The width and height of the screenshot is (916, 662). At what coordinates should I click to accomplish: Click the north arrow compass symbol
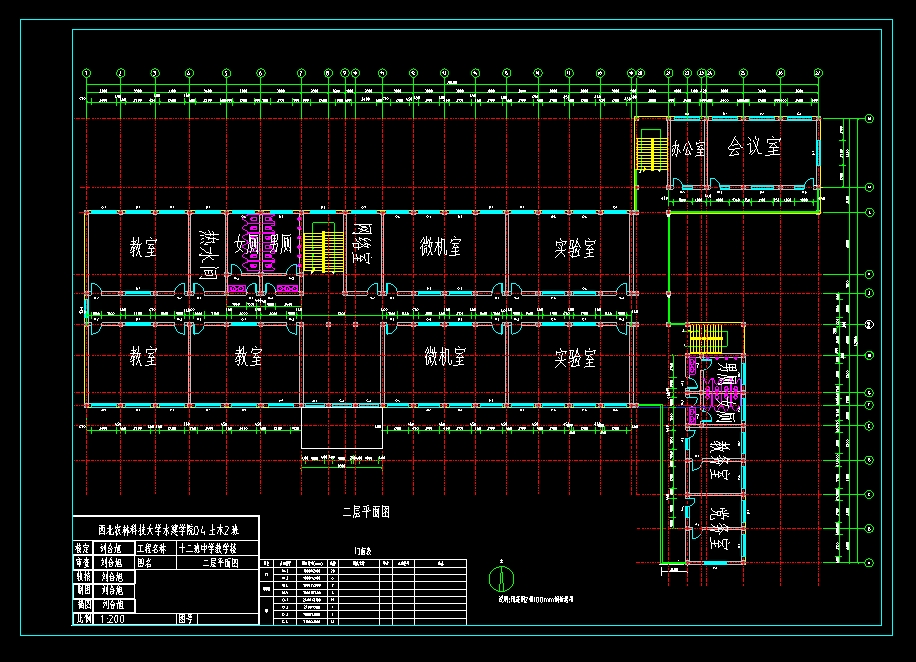click(501, 578)
